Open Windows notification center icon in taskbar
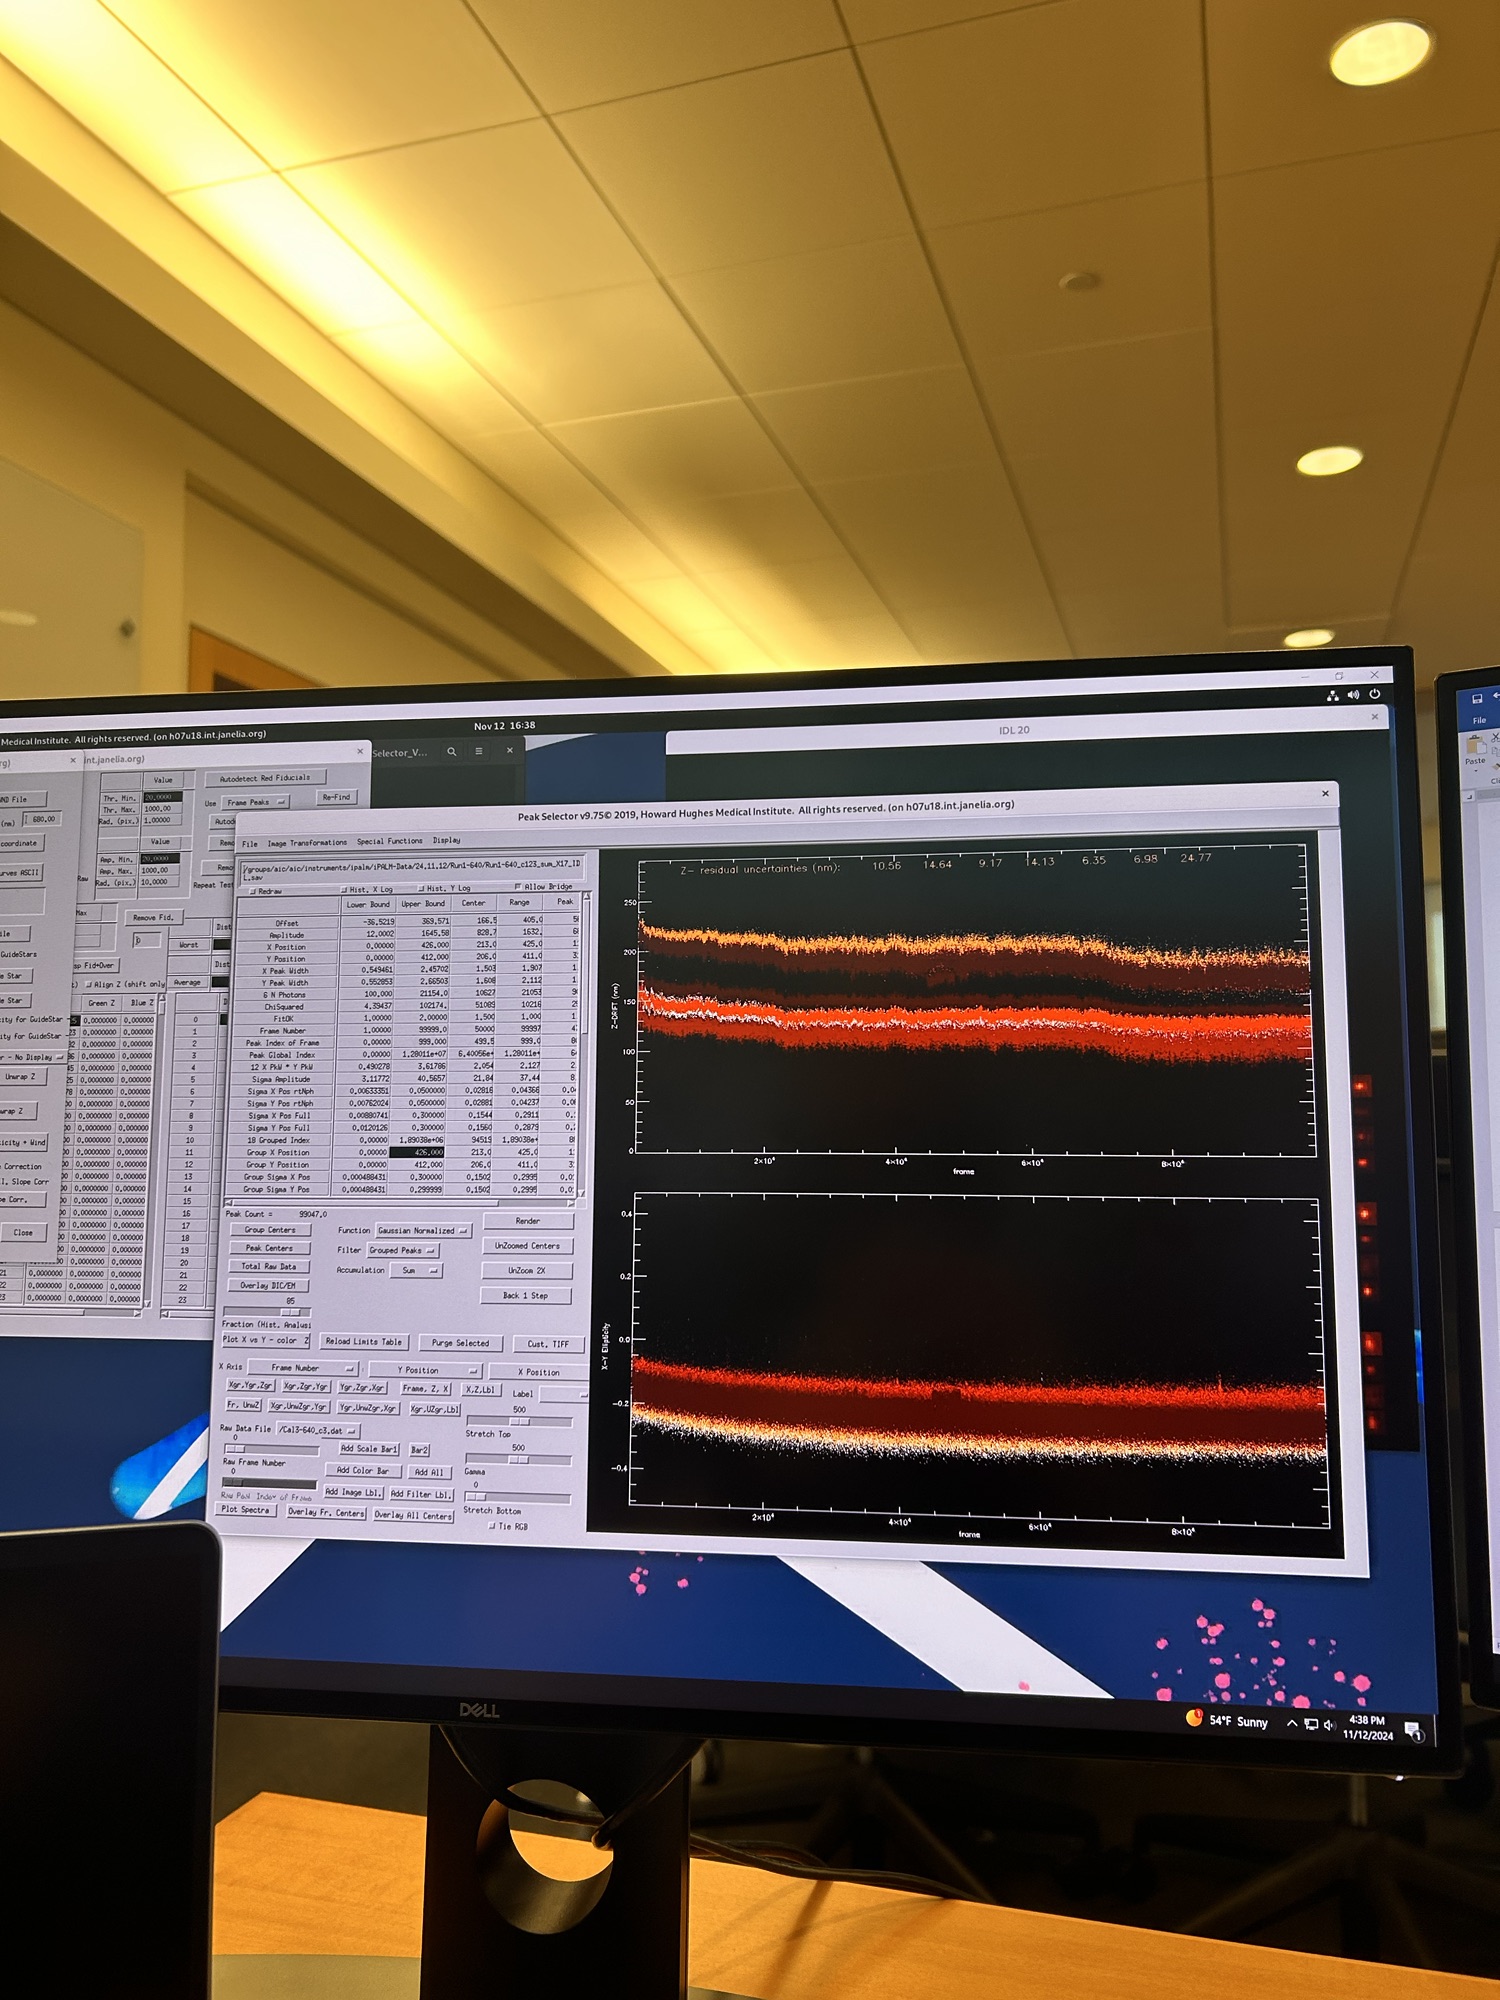This screenshot has width=1500, height=2000. coord(1413,1730)
